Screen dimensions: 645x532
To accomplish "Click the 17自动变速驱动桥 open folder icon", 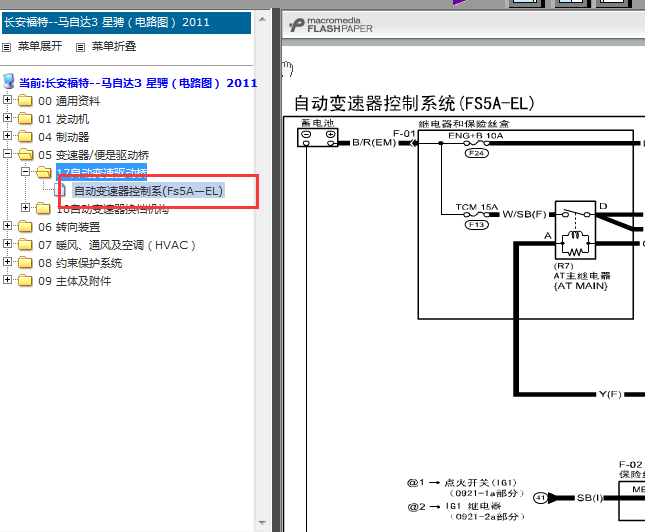I will (44, 172).
